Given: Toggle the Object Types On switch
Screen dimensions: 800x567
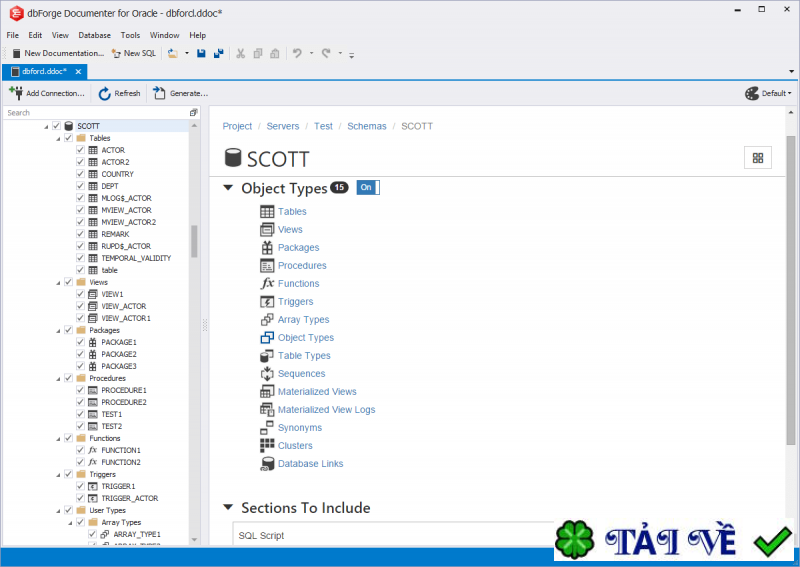Looking at the screenshot, I should [368, 187].
